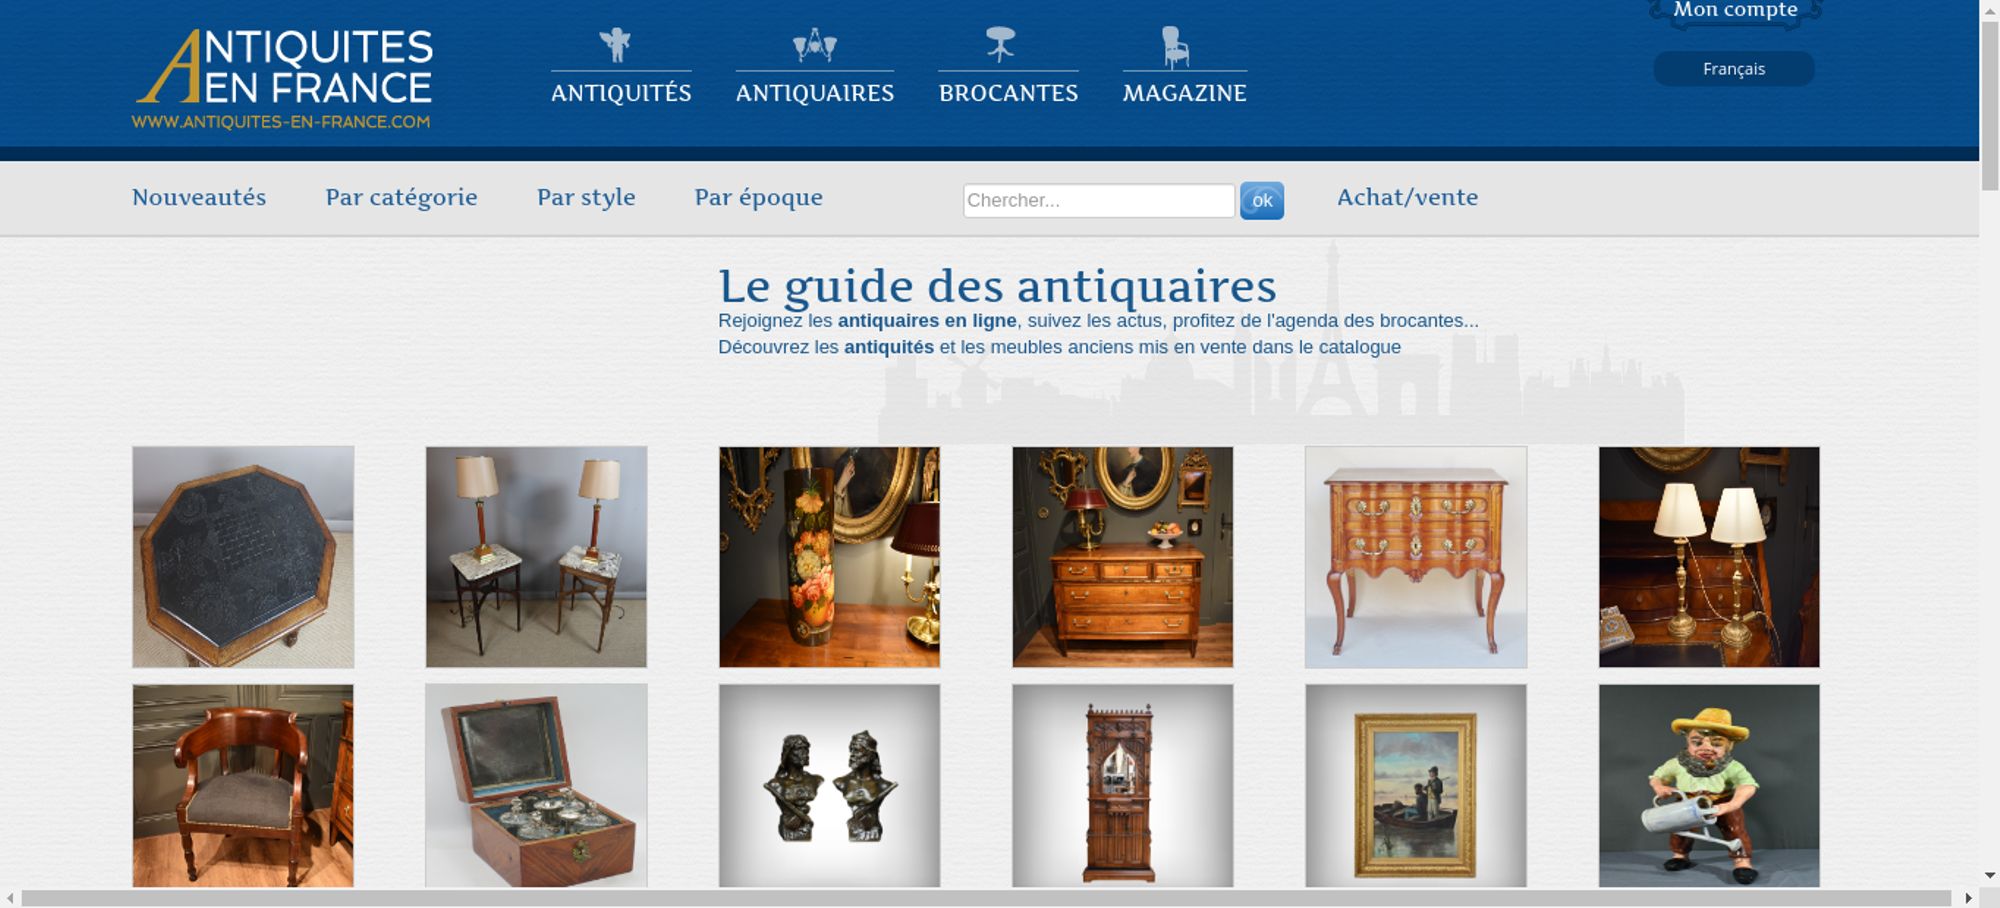2000x908 pixels.
Task: Click the chandelier icon above Antiquaires
Action: click(815, 45)
